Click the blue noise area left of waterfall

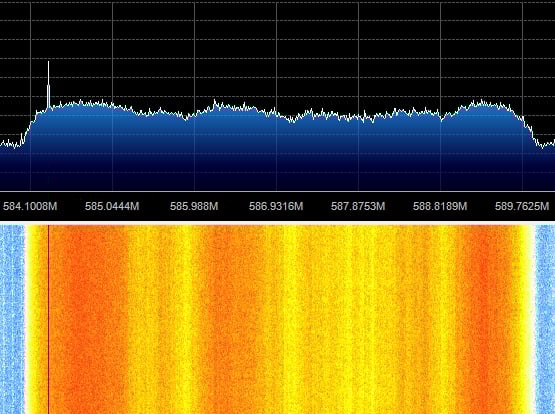(x=12, y=318)
